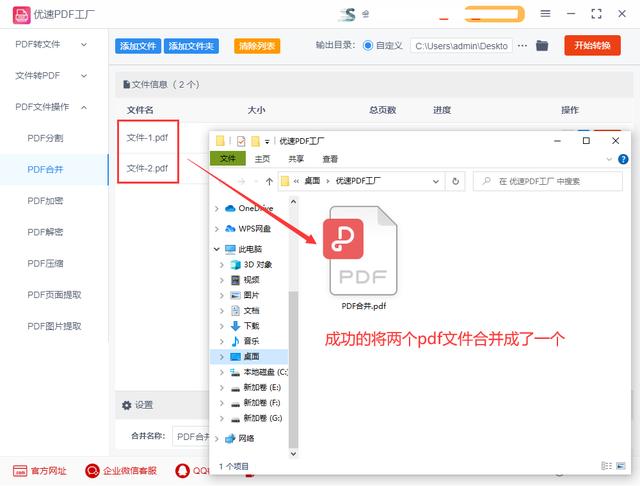Select PDF页面提取 in sidebar

(x=54, y=295)
